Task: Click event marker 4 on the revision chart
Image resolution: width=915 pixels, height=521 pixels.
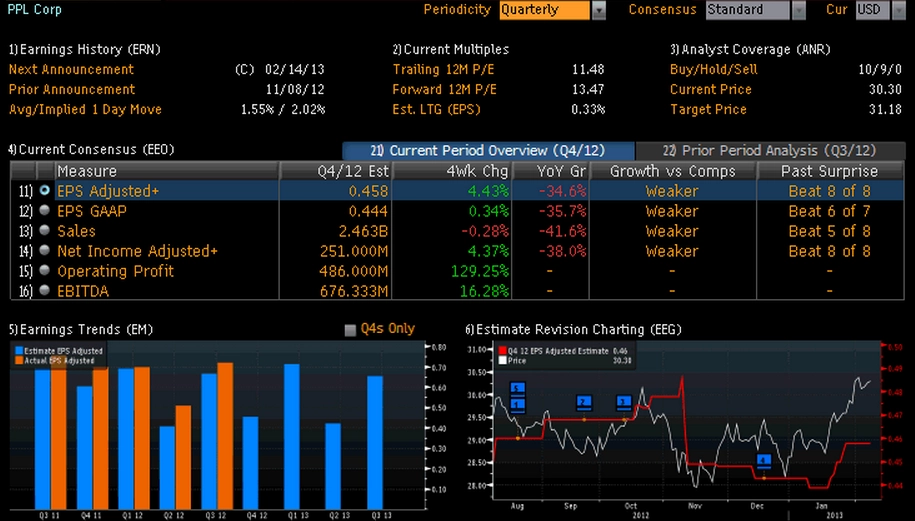Action: (x=764, y=461)
